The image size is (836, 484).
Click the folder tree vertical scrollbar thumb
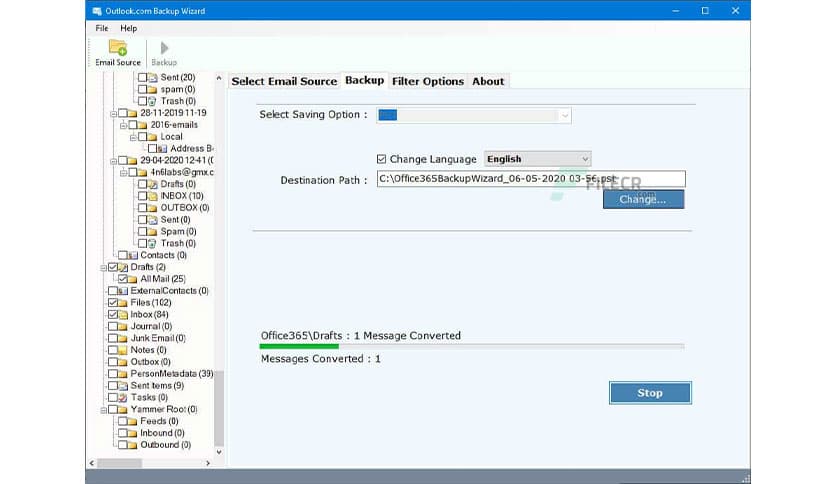pos(219,408)
